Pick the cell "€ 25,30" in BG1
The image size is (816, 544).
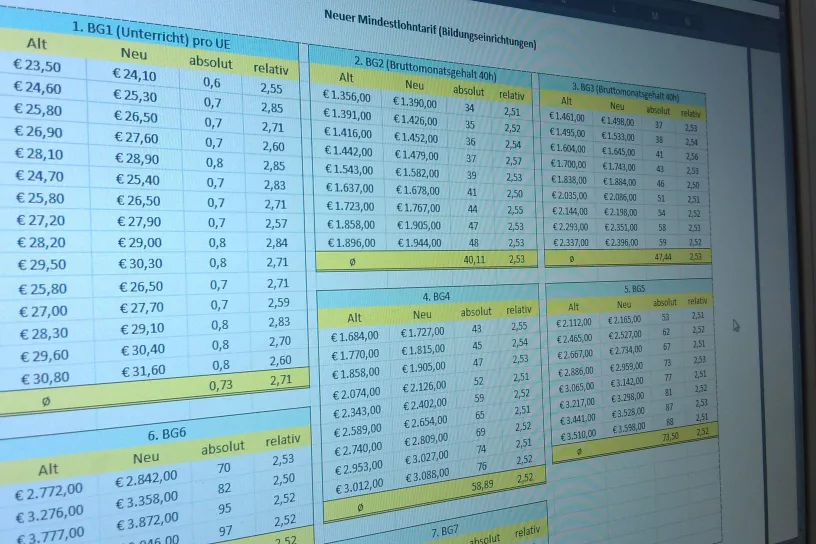(x=135, y=96)
